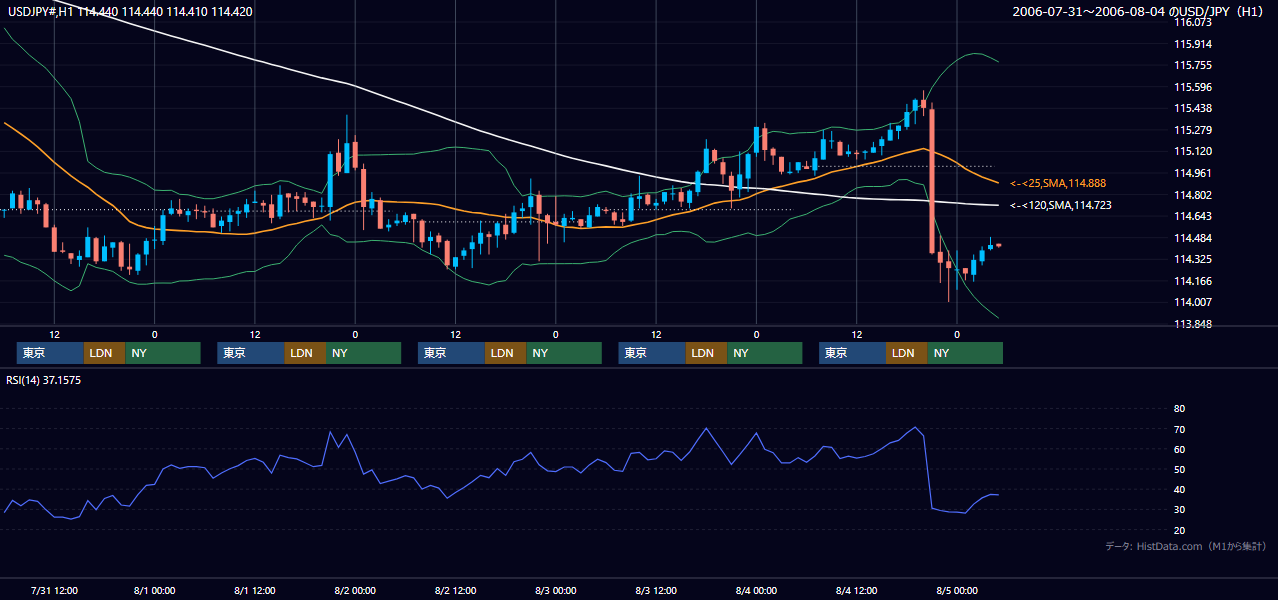Click the 114.166 price axis label

(x=1194, y=281)
